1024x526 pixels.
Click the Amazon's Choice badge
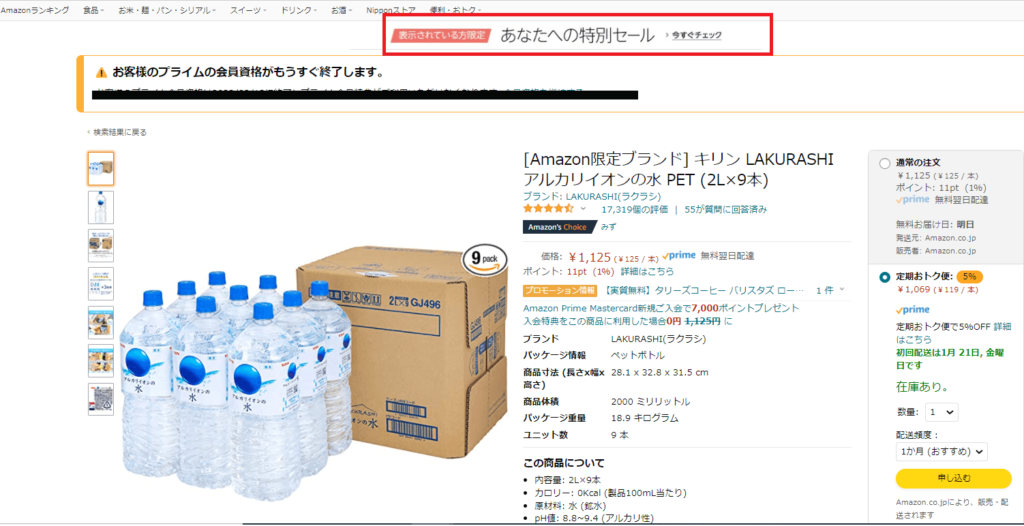point(559,227)
